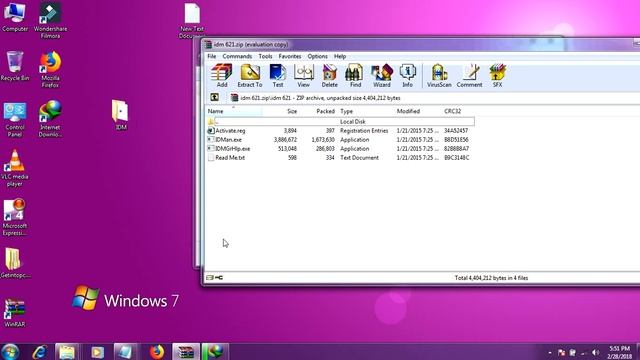
Task: Select the IDMan.exe file row
Action: pos(340,140)
